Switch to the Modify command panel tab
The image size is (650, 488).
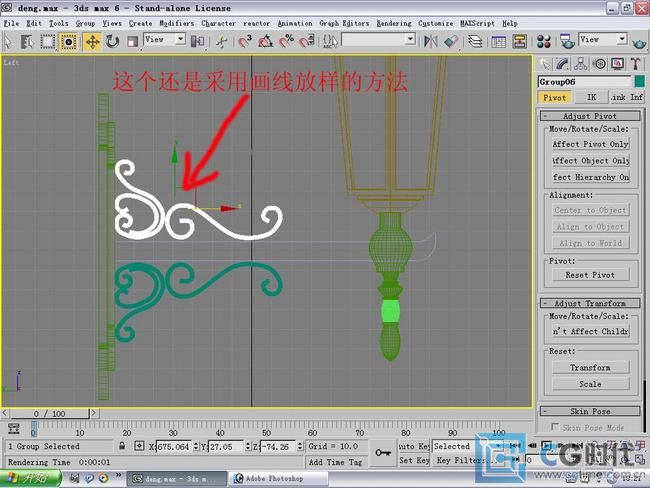[x=562, y=64]
